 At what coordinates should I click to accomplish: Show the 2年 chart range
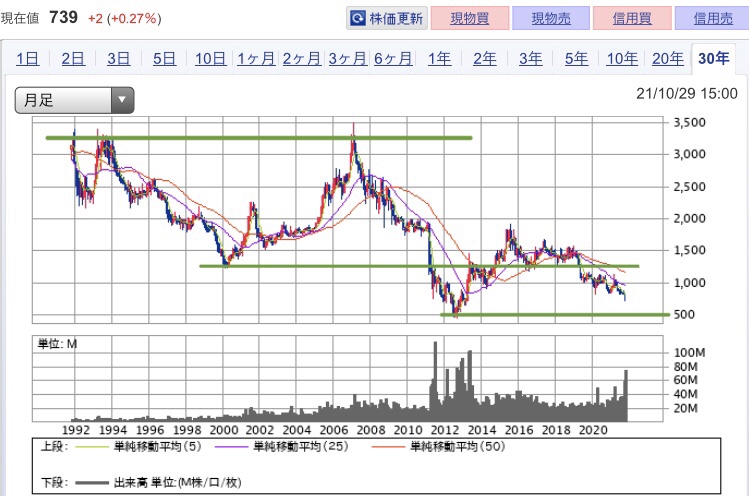click(x=485, y=58)
